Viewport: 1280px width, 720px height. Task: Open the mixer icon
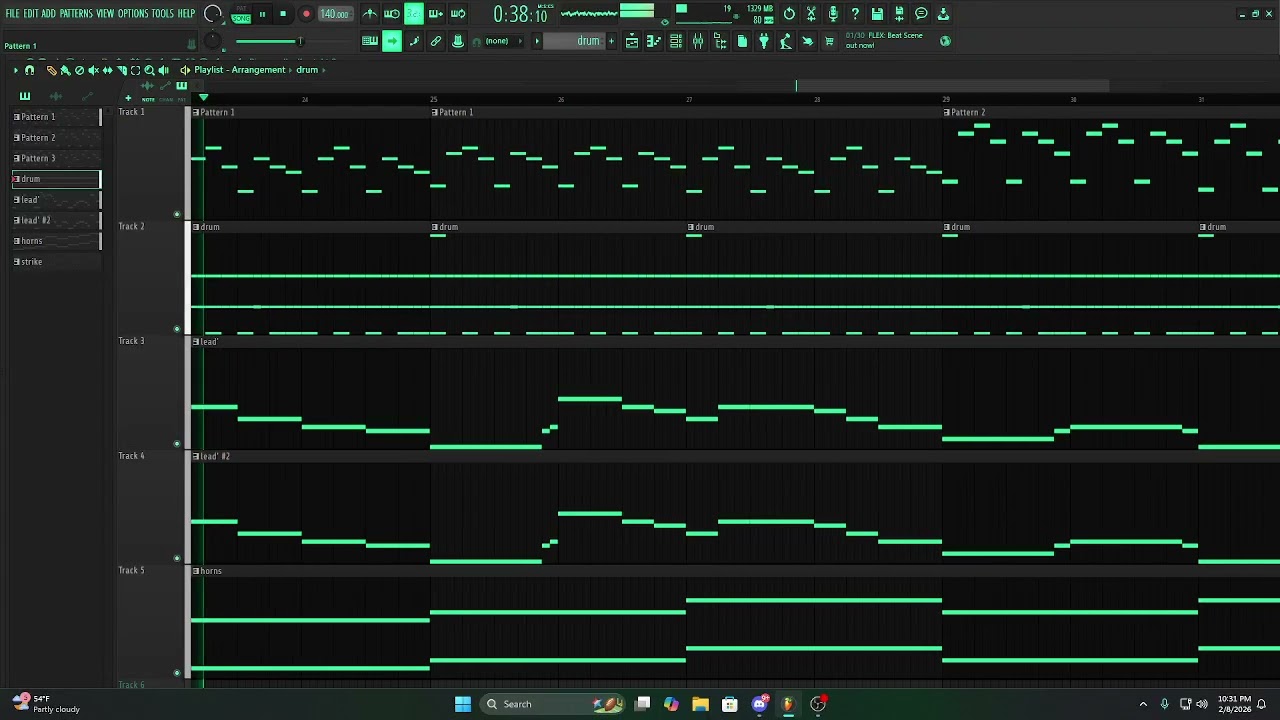tap(698, 41)
